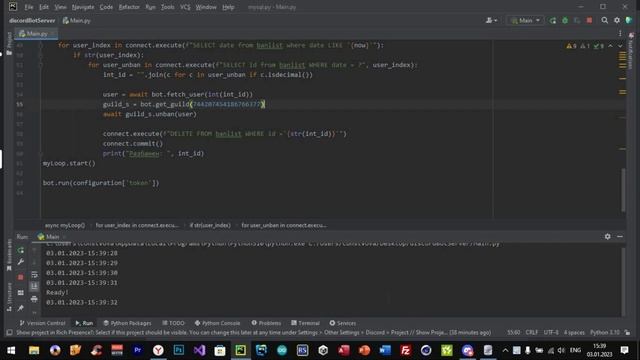Click the green Debug bug icon

[x=565, y=20]
